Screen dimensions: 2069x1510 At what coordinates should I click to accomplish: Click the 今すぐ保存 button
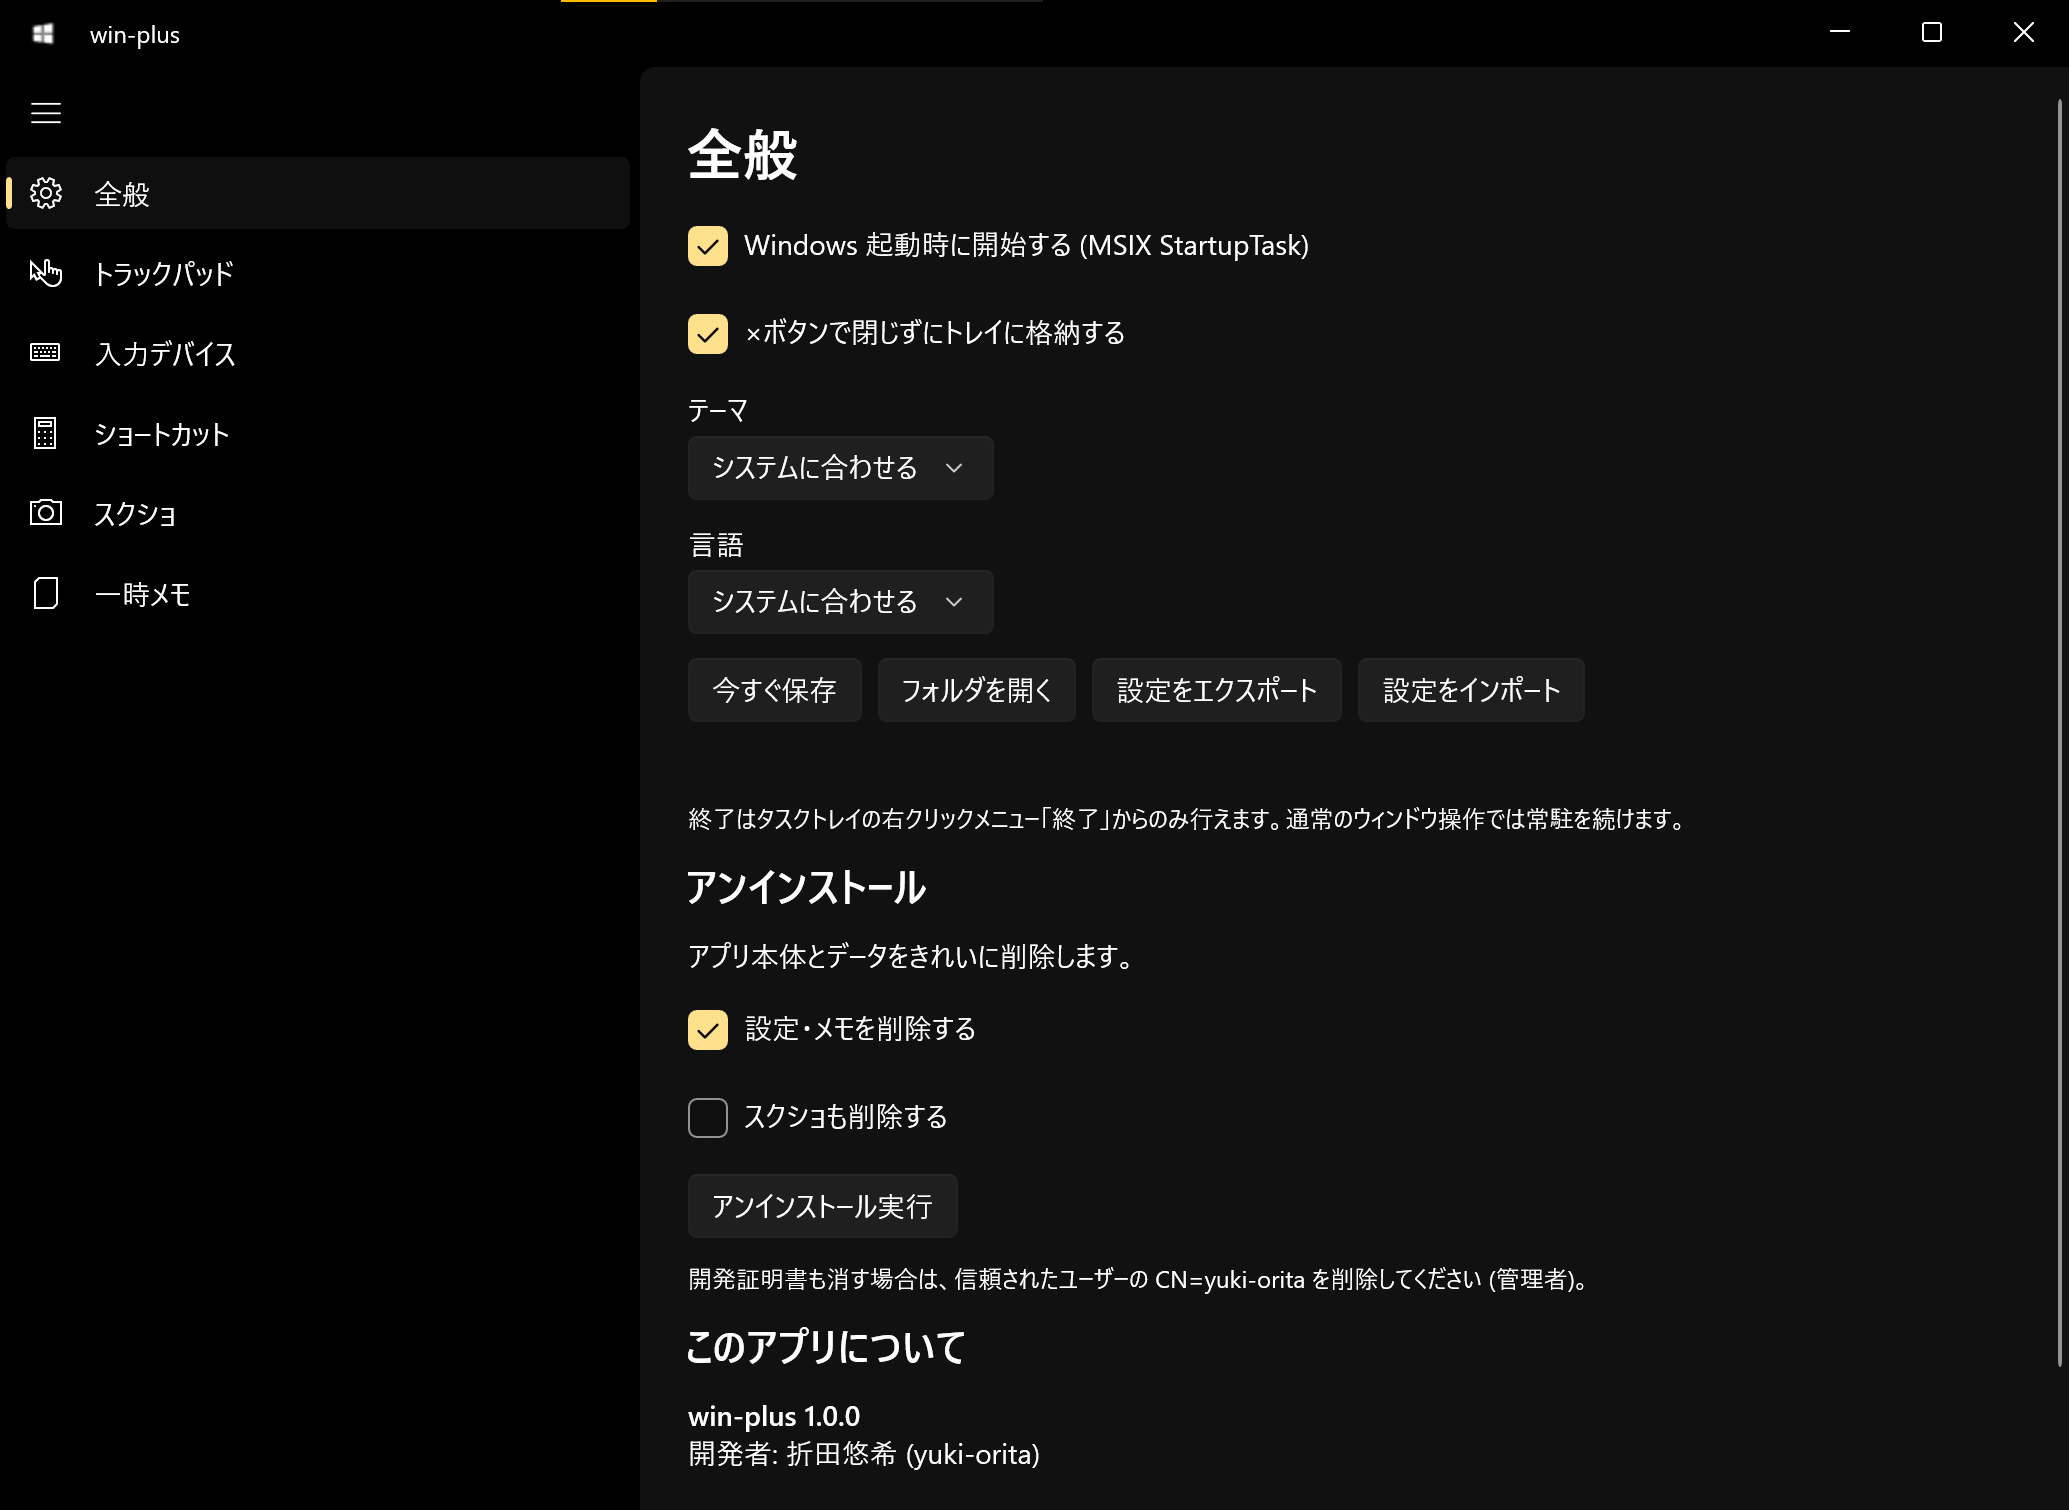point(775,690)
